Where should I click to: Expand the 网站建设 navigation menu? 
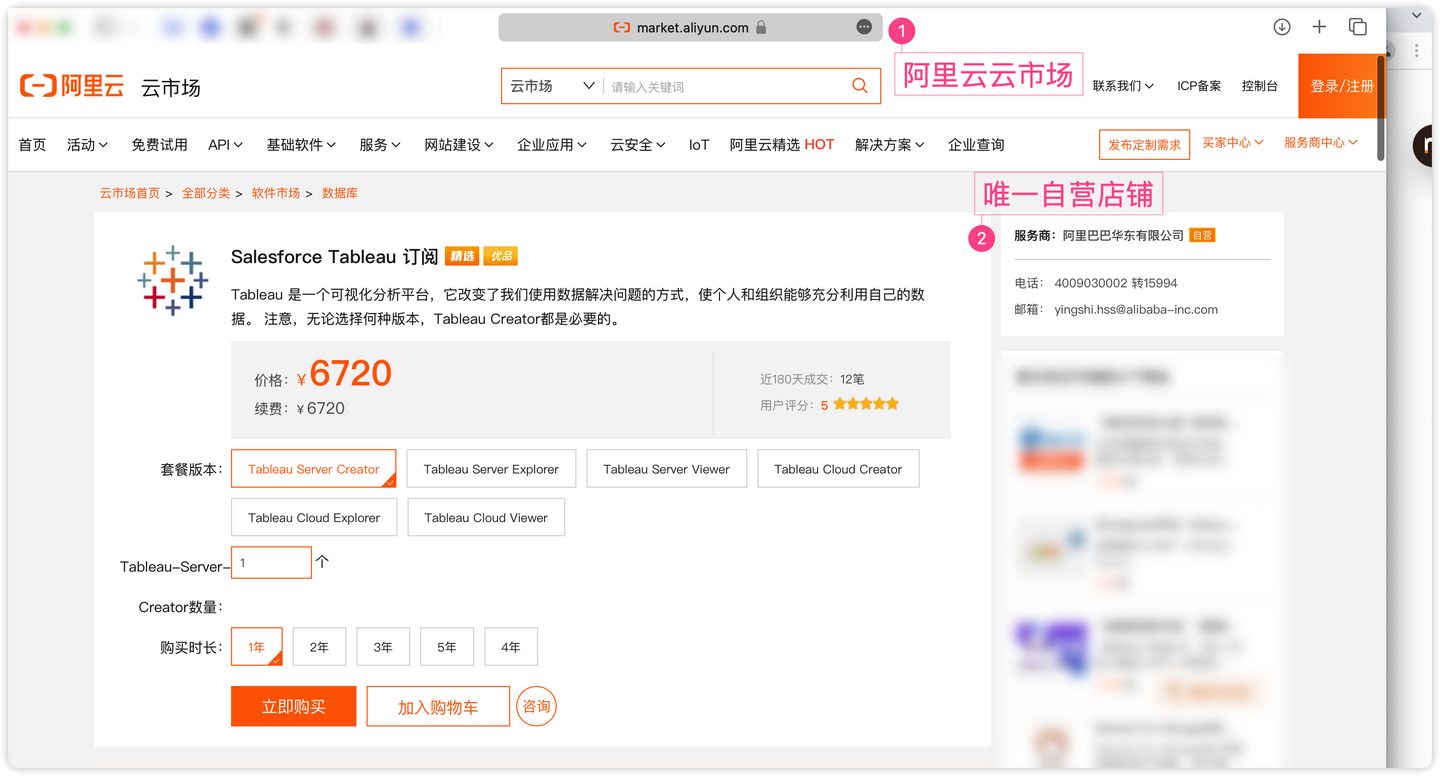click(x=459, y=145)
